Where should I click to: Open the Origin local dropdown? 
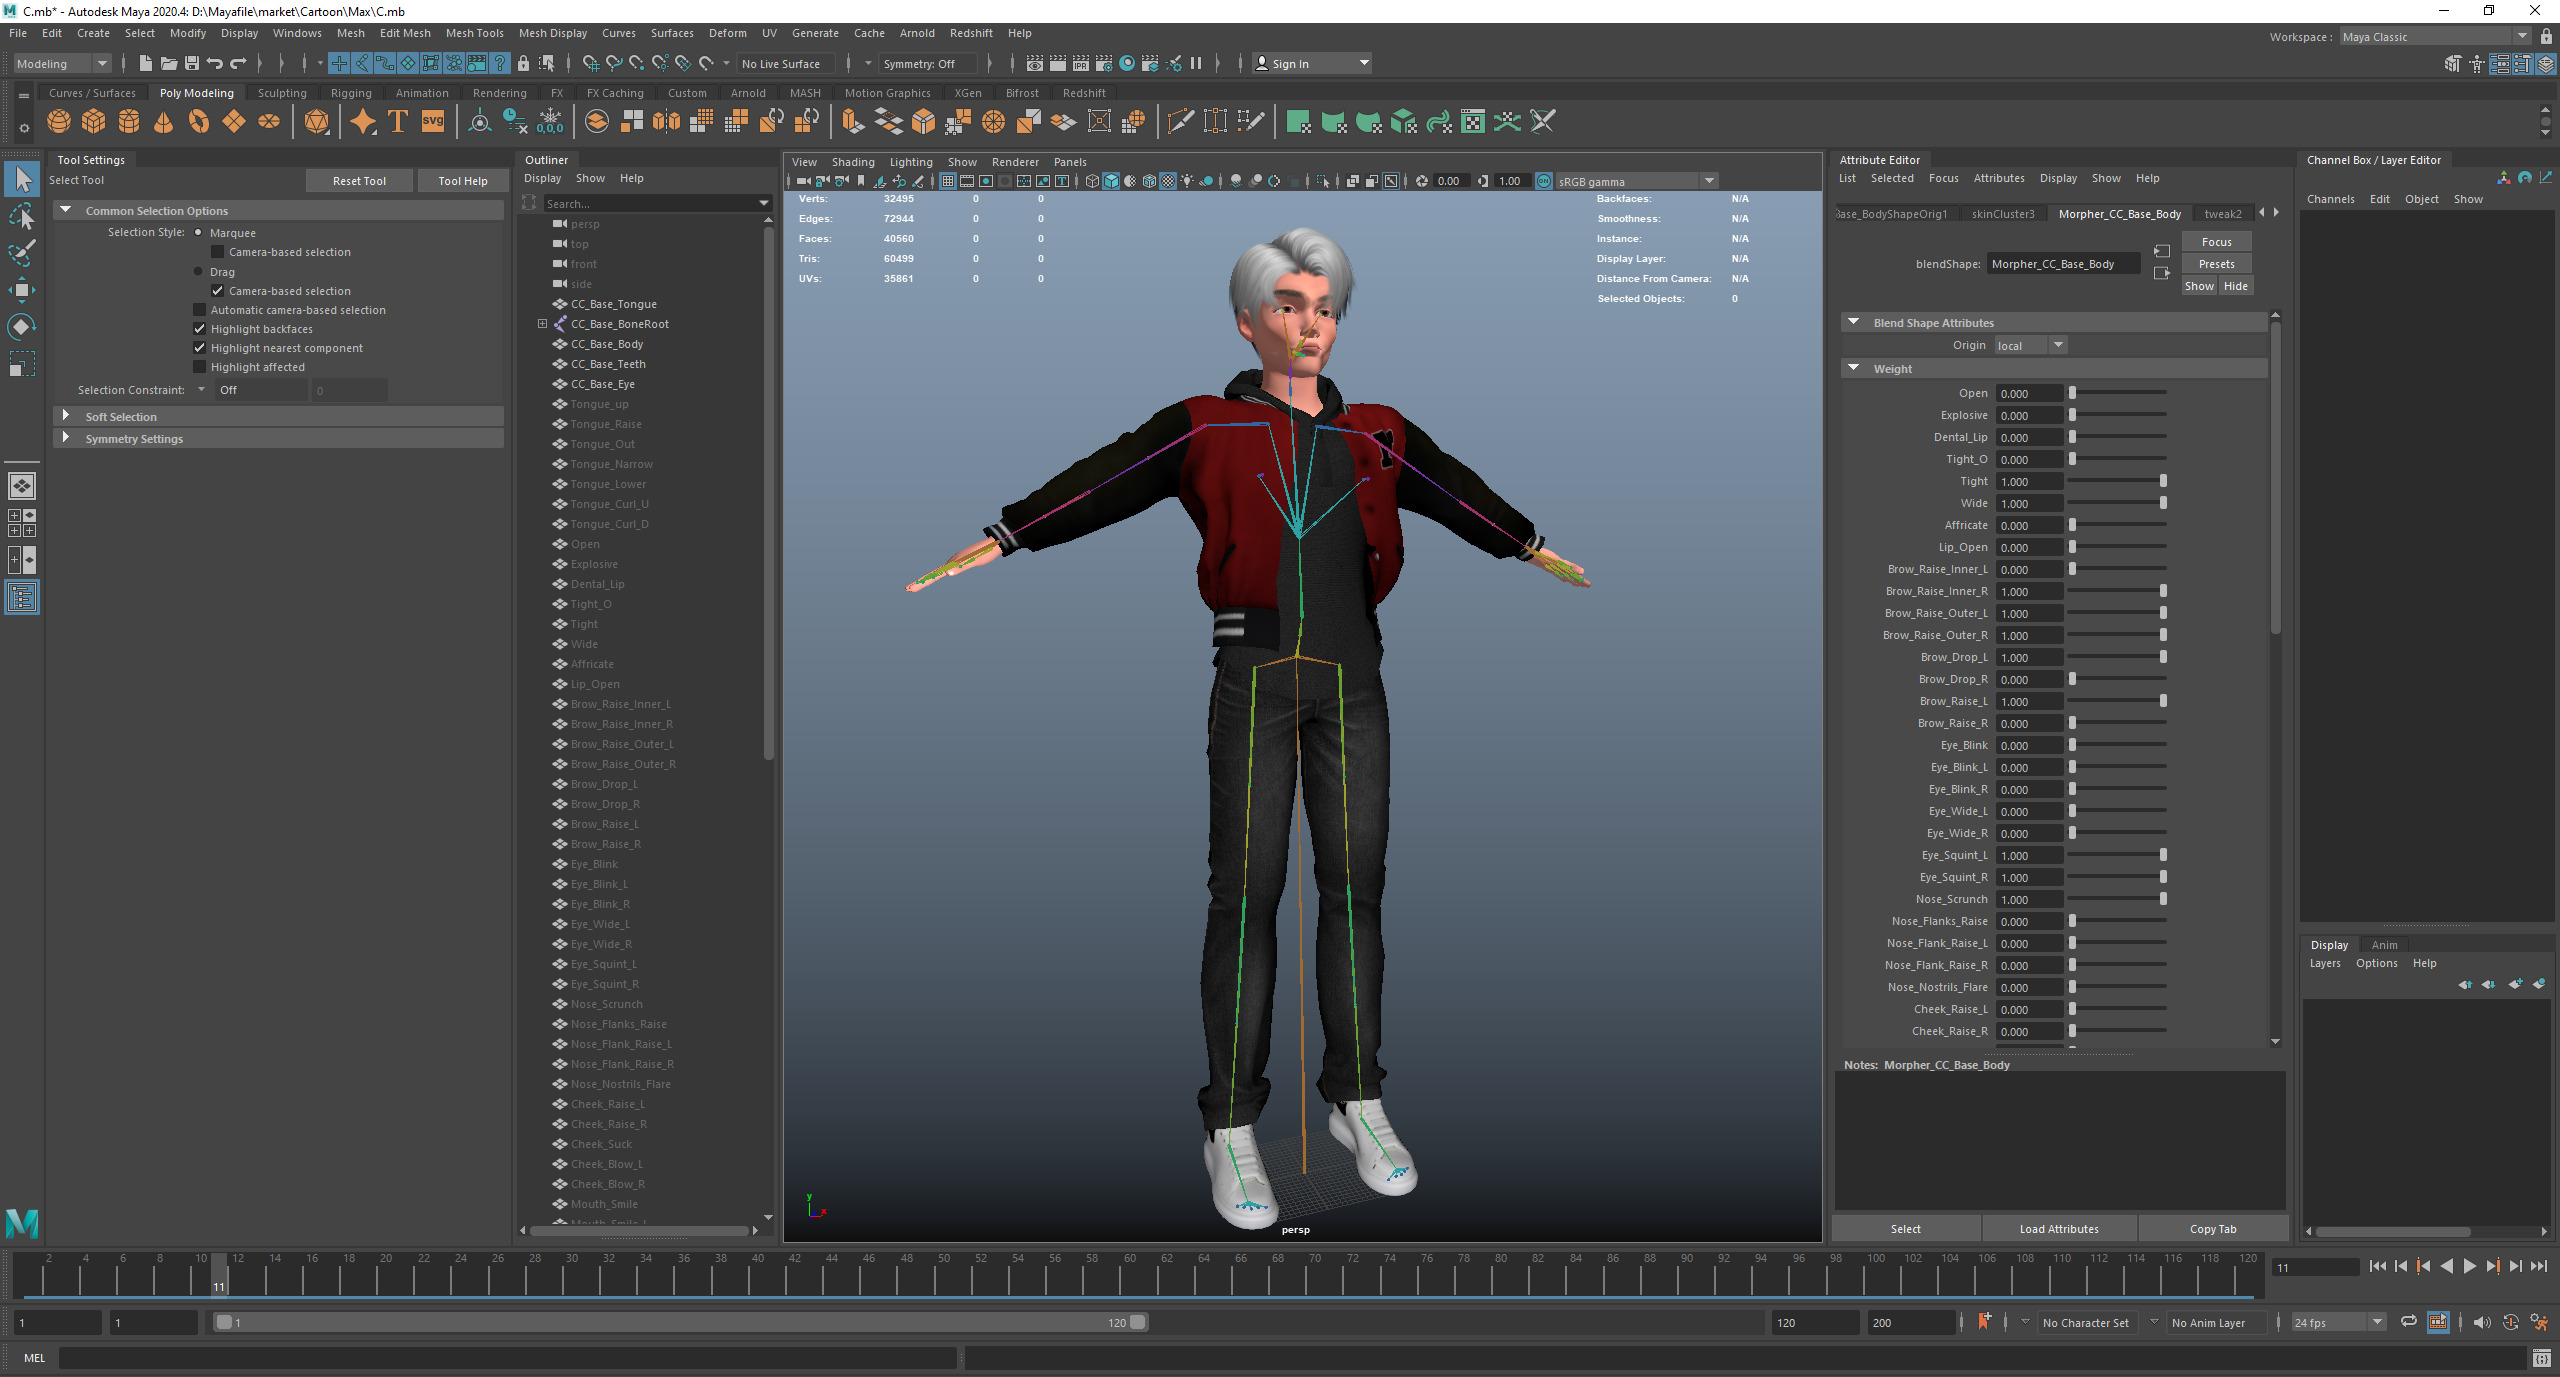(x=2030, y=346)
